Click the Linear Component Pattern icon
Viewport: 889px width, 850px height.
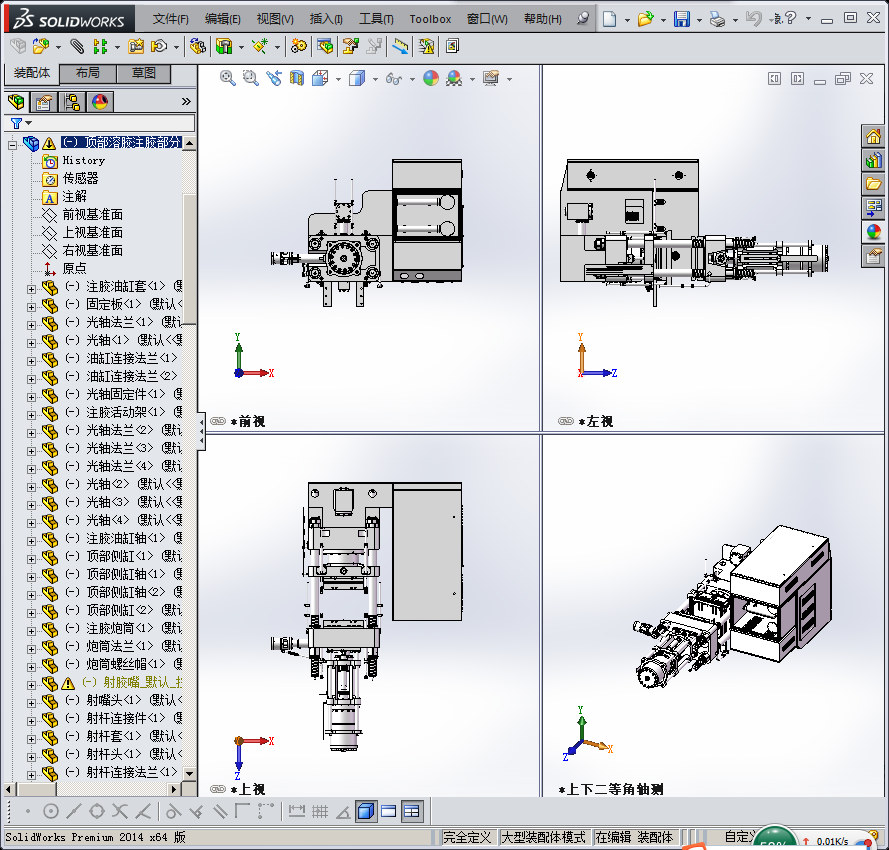[100, 46]
